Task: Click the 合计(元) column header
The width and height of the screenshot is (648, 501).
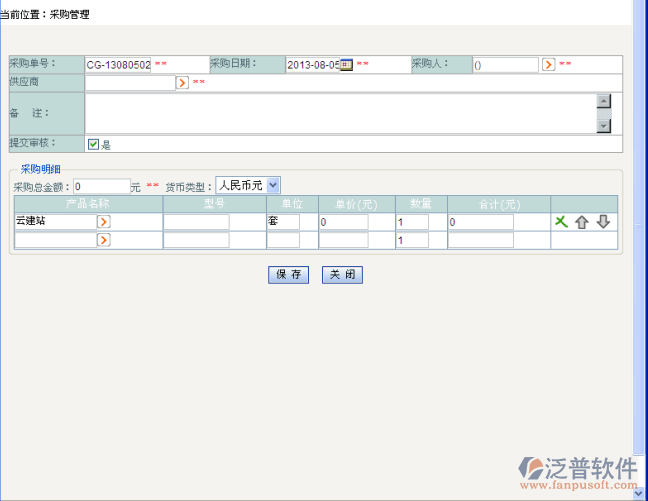Action: [x=499, y=204]
